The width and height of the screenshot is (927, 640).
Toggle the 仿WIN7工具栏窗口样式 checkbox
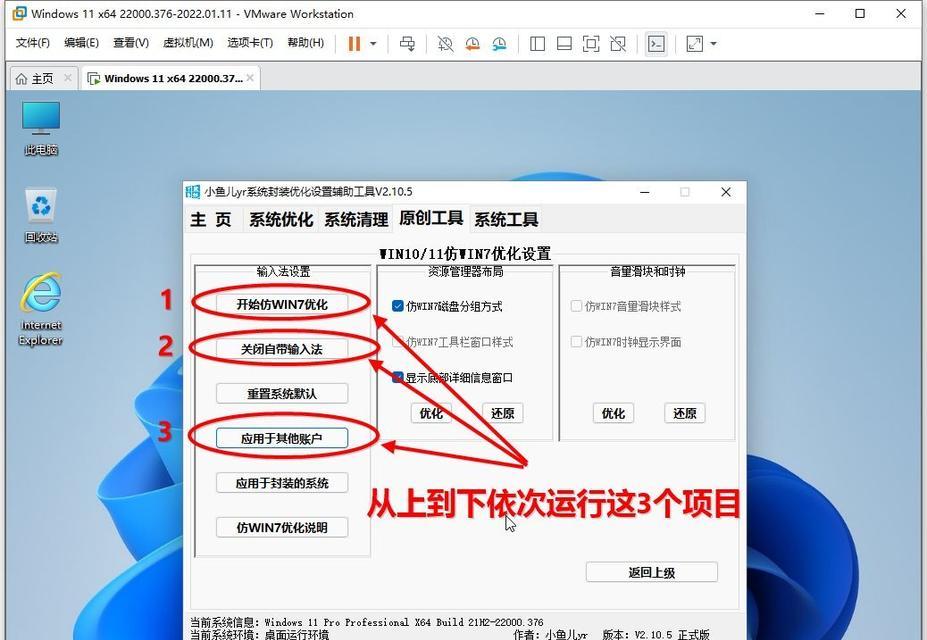click(x=398, y=342)
